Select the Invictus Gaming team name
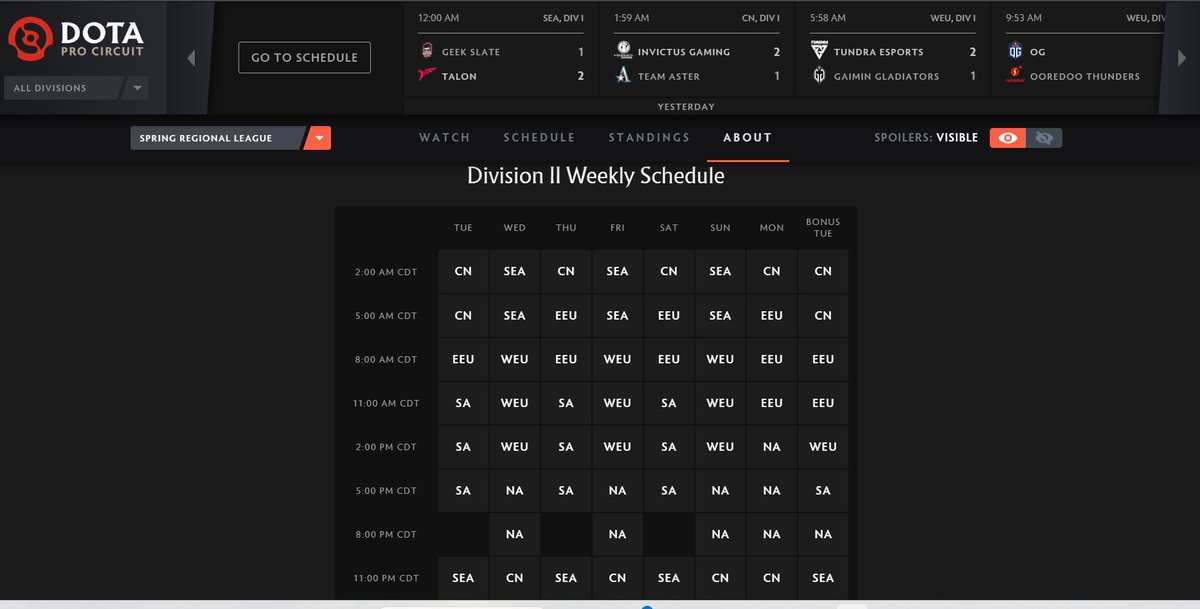The image size is (1200, 609). coord(684,52)
